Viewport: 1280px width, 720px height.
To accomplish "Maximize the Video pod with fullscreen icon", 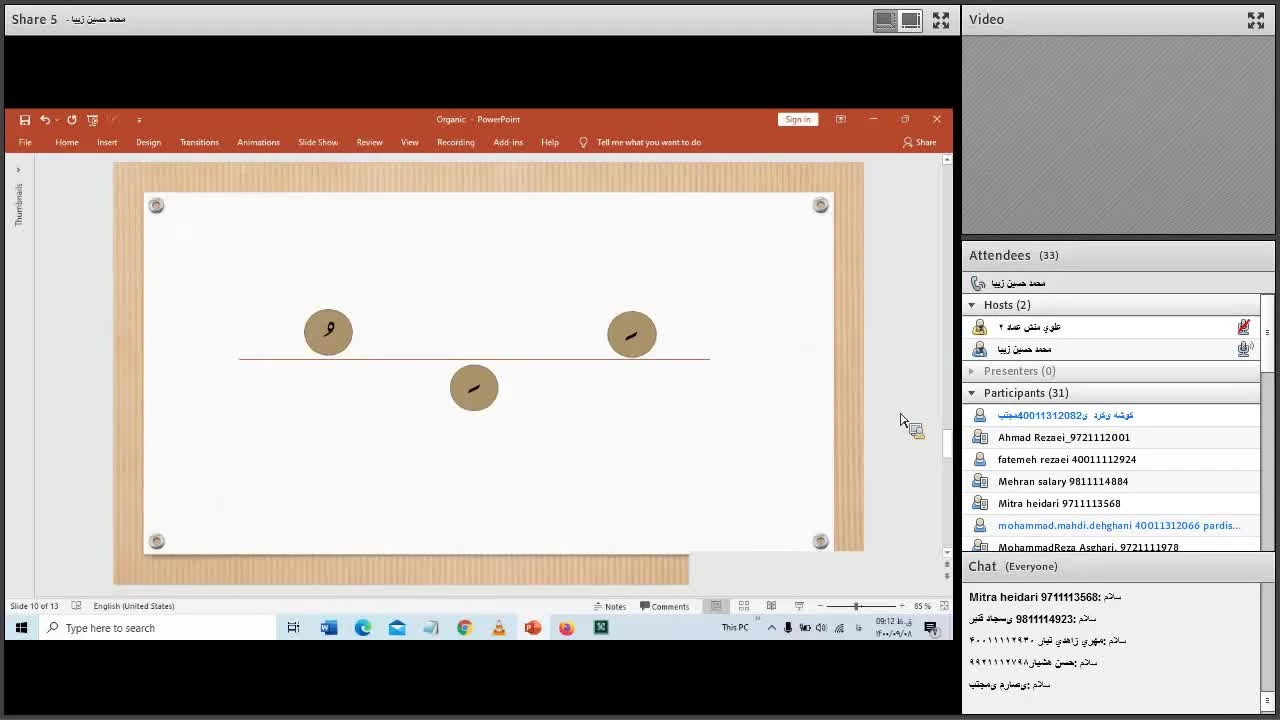I will 1255,20.
